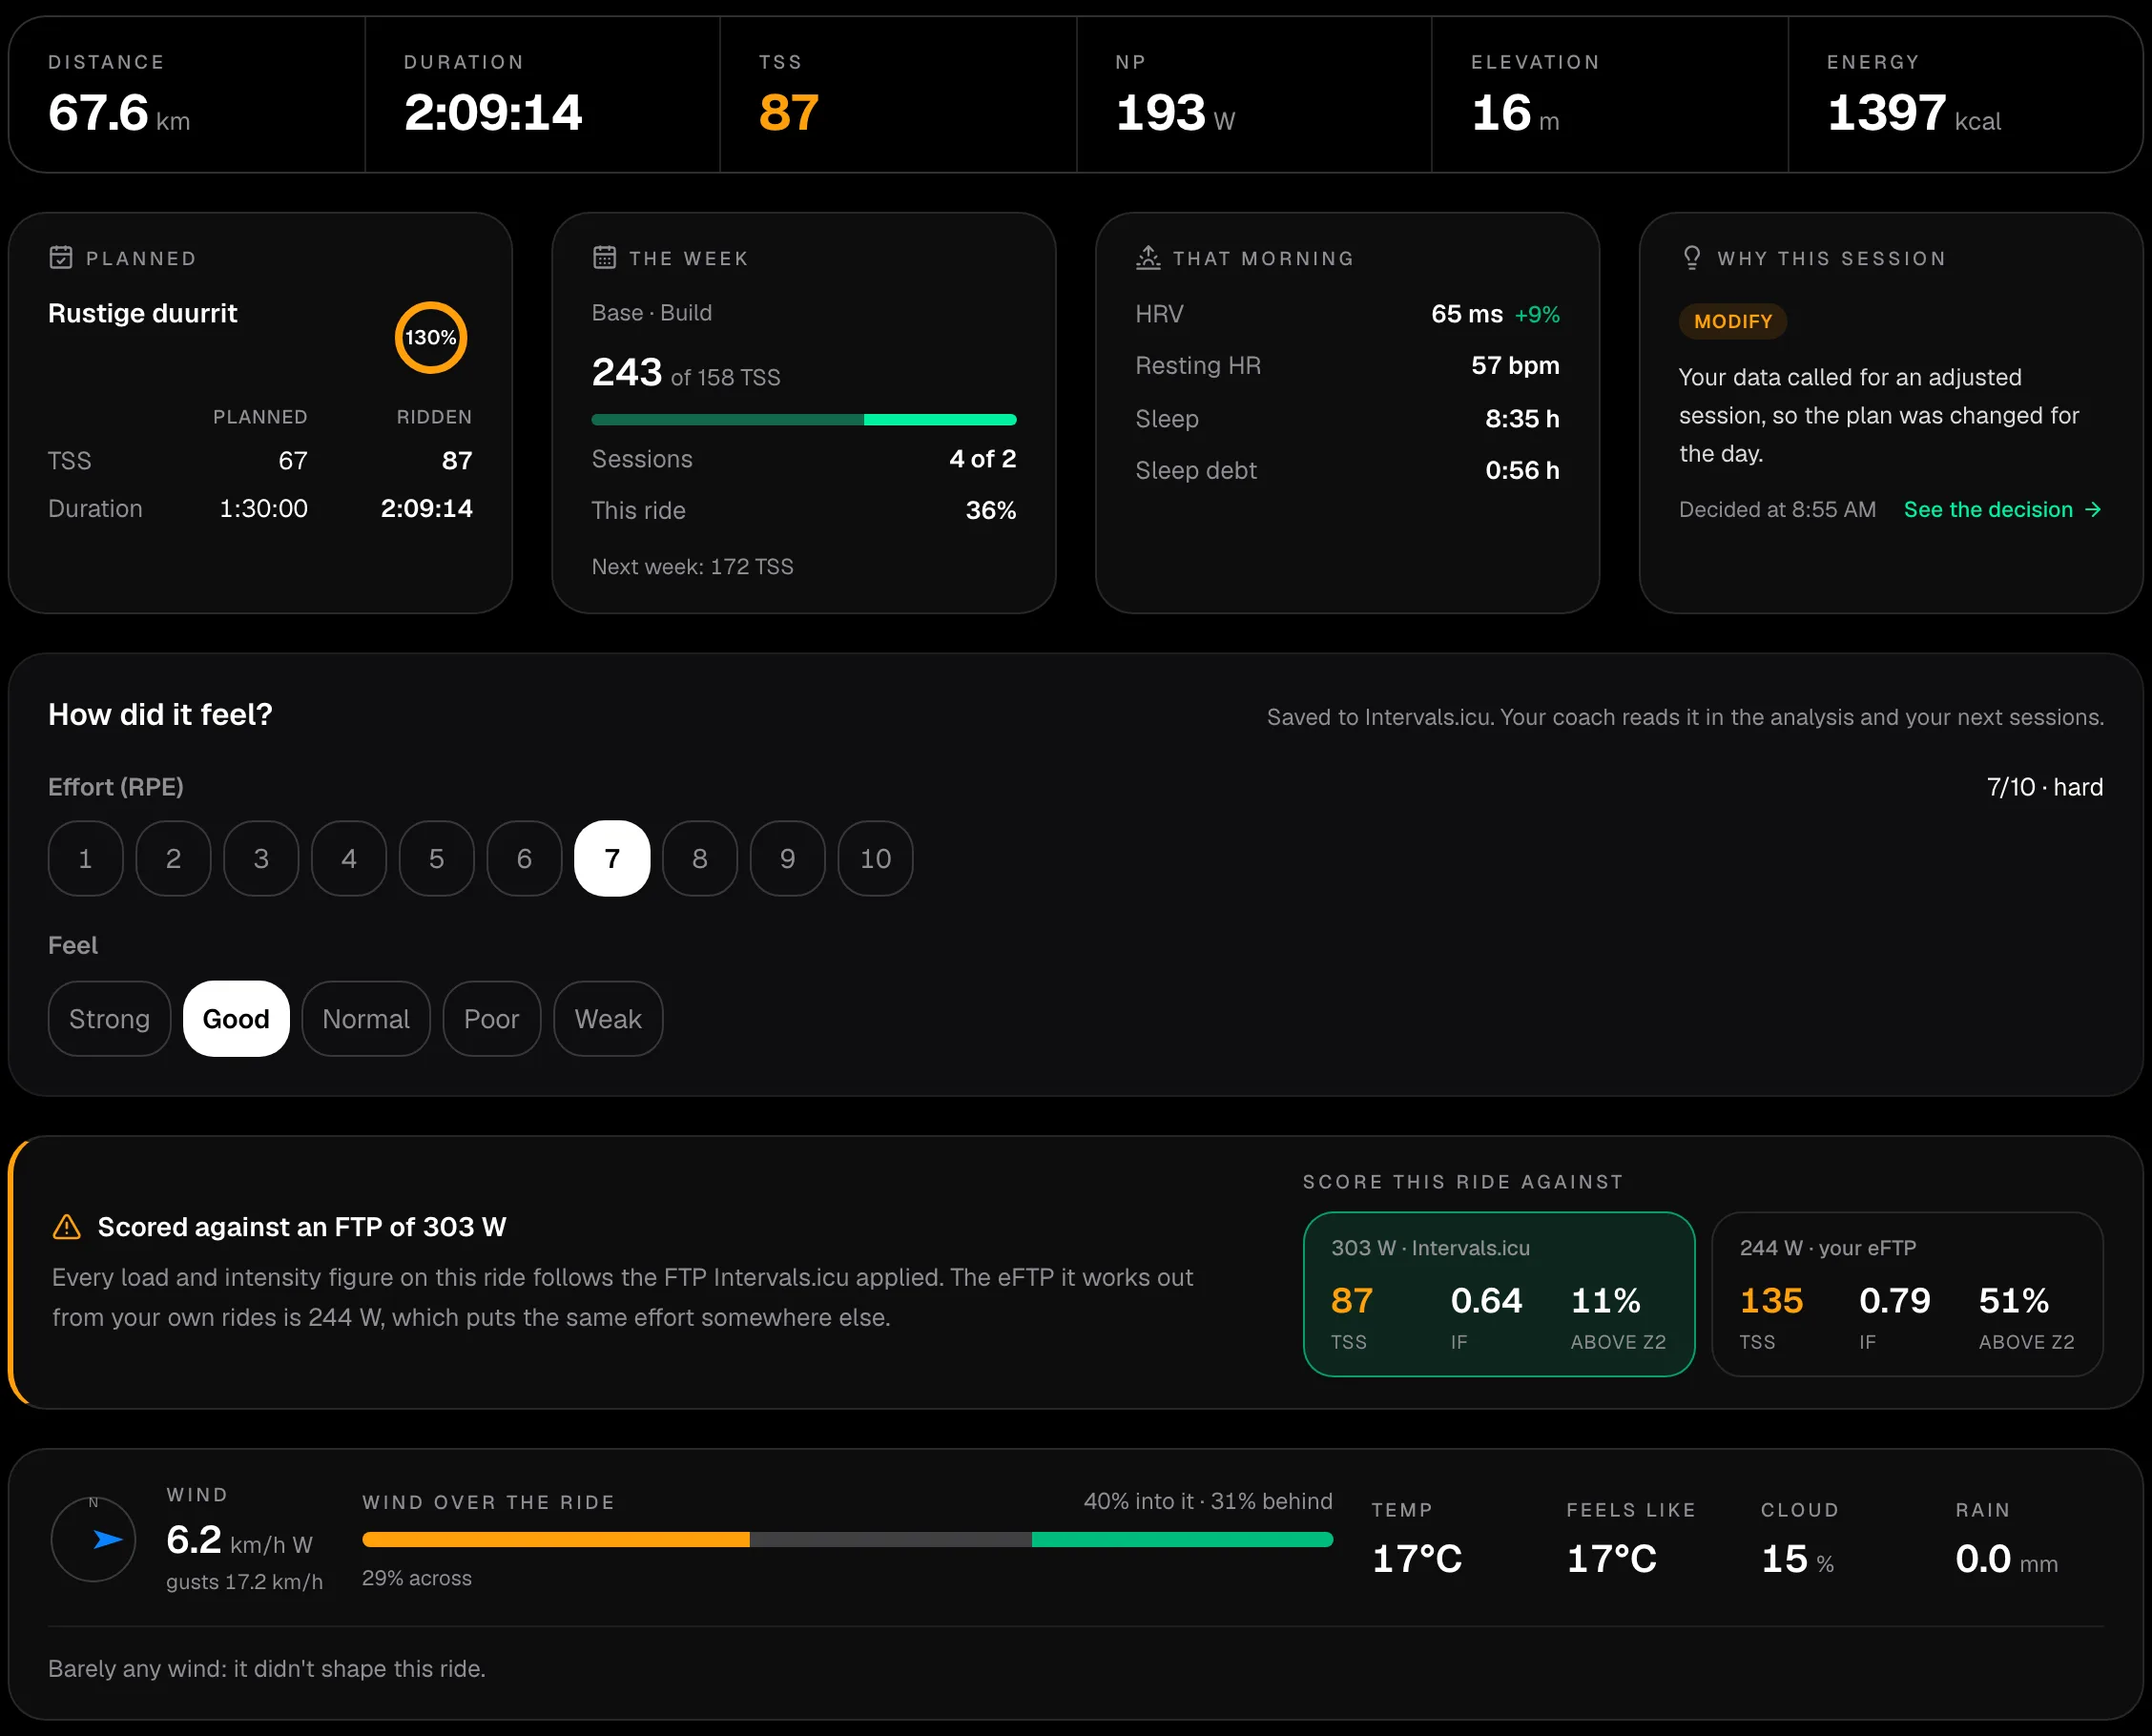The image size is (2152, 1736).
Task: Click the FTP warning triangle icon
Action: pyautogui.click(x=66, y=1227)
